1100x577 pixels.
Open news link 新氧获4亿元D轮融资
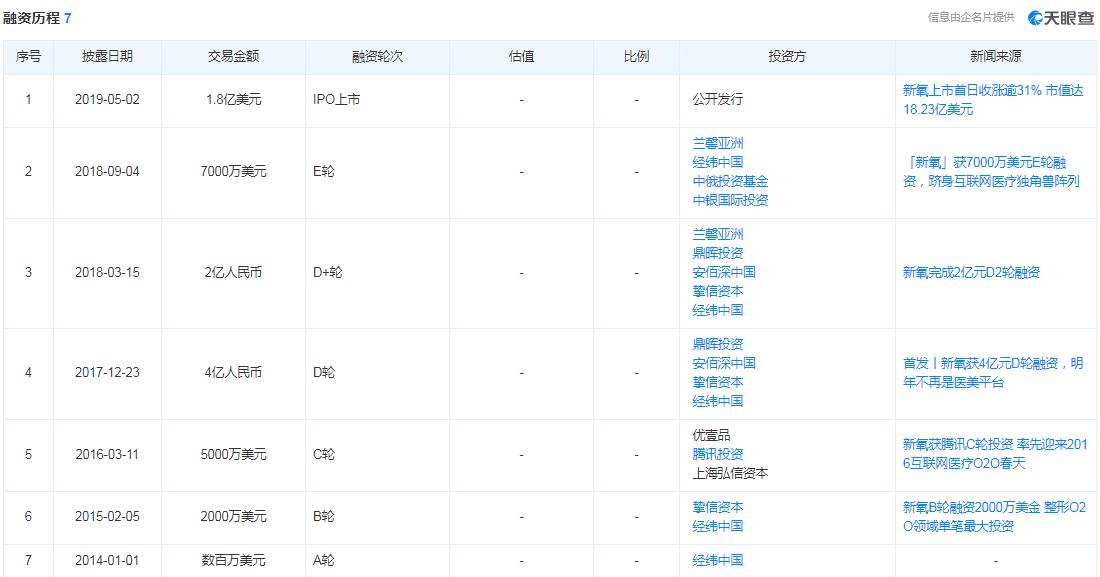tap(993, 373)
